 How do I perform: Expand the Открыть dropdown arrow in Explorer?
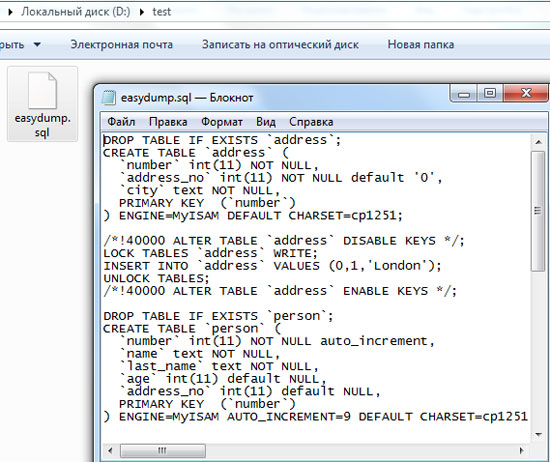pos(37,45)
